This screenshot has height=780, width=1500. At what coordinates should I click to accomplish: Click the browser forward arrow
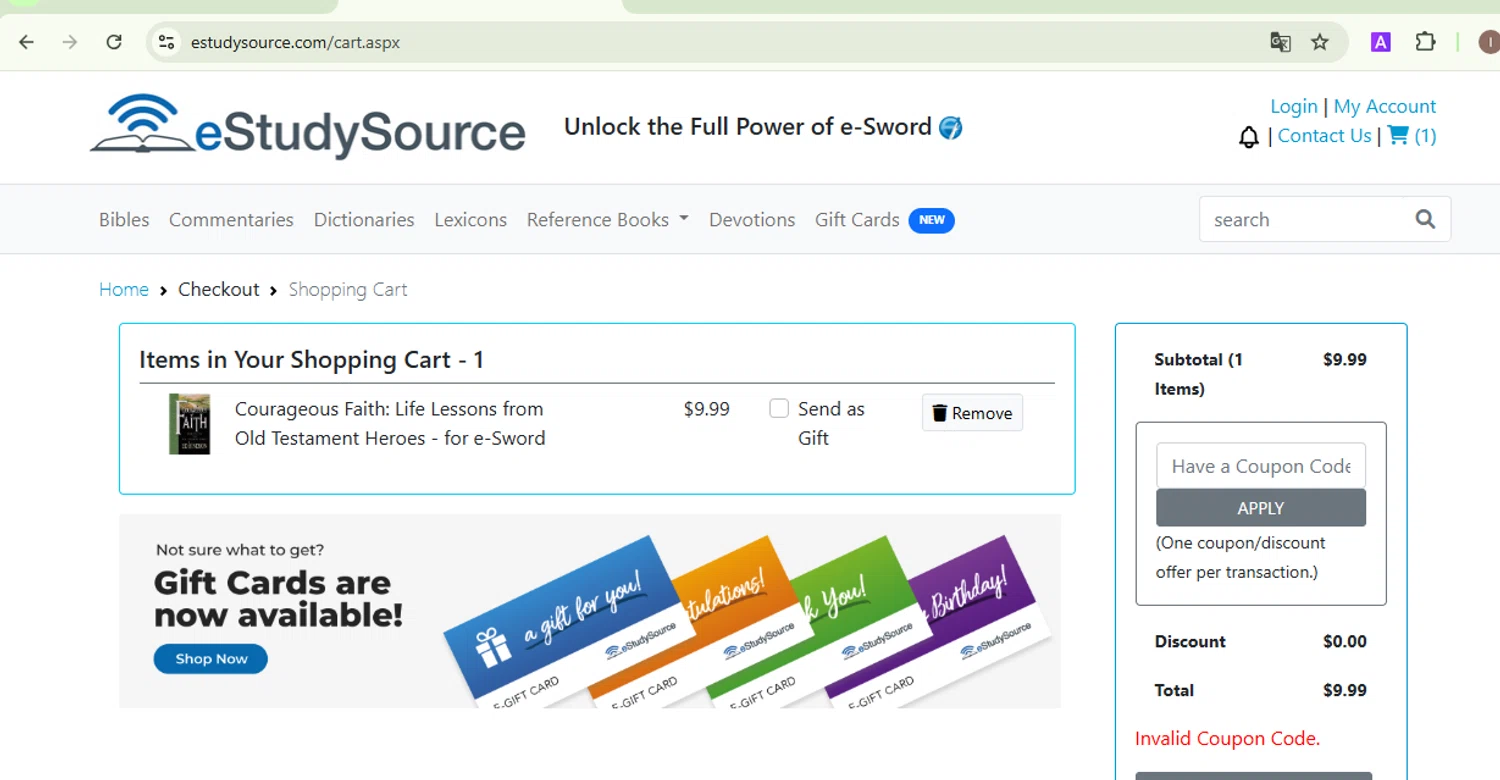tap(69, 42)
